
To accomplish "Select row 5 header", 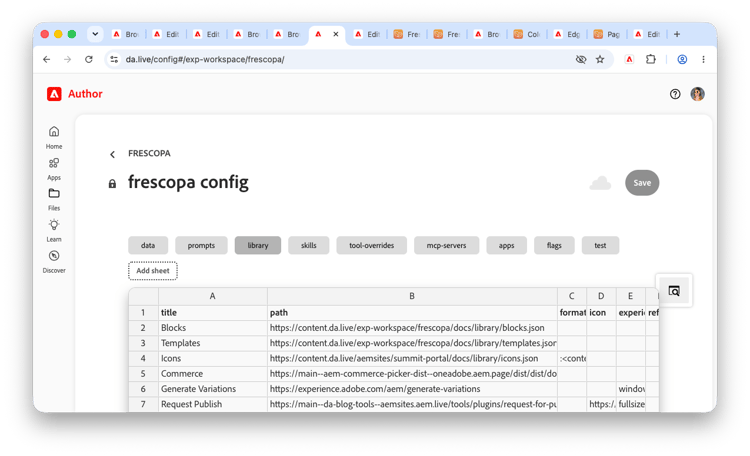I will [x=143, y=374].
